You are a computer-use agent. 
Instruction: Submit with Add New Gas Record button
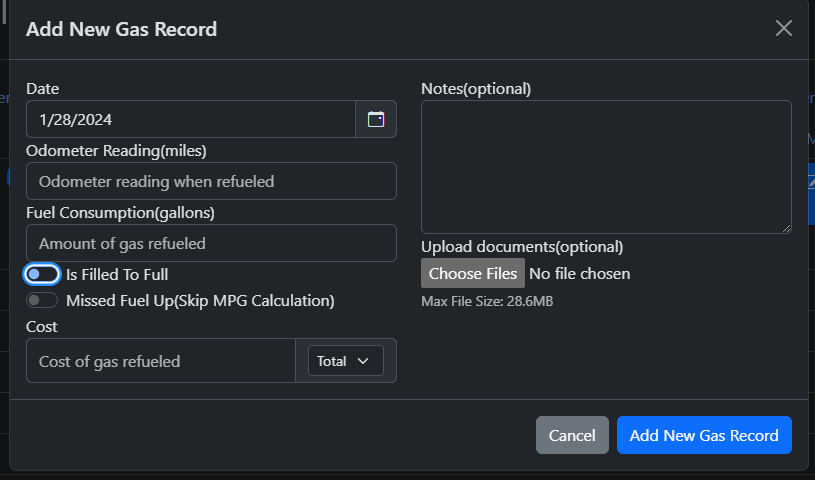(704, 435)
